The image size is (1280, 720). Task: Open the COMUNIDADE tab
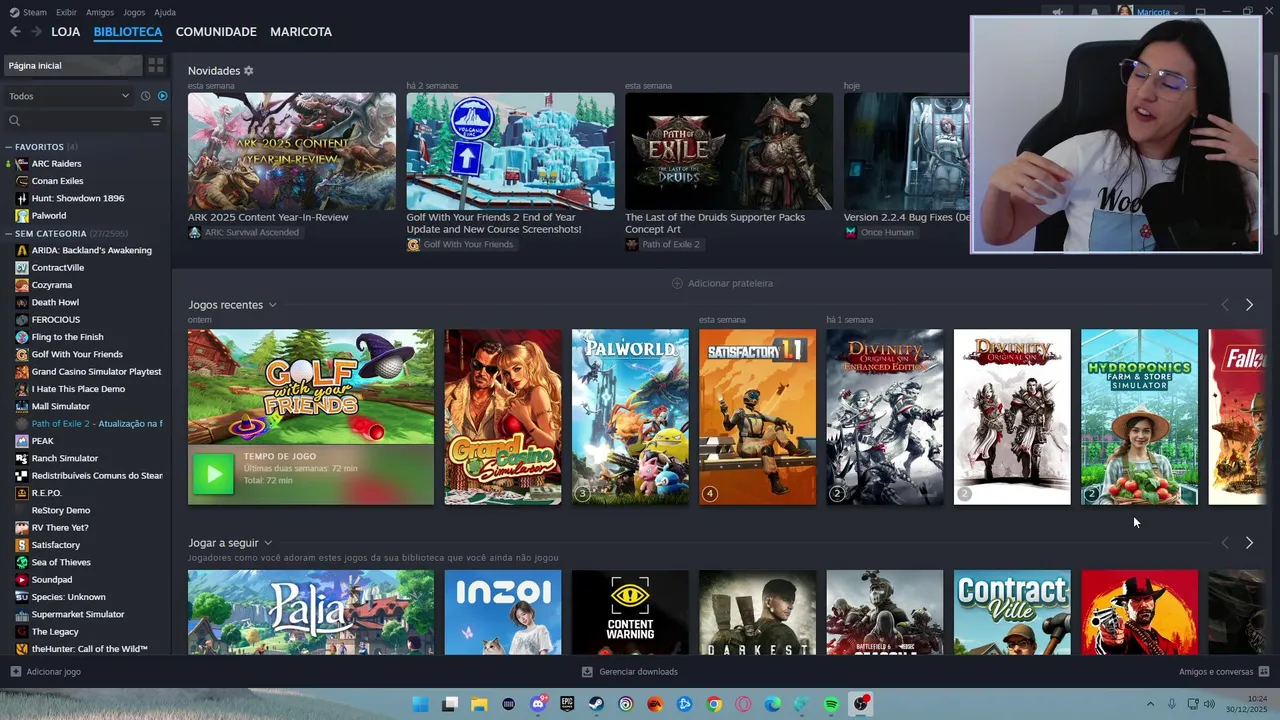[x=216, y=32]
